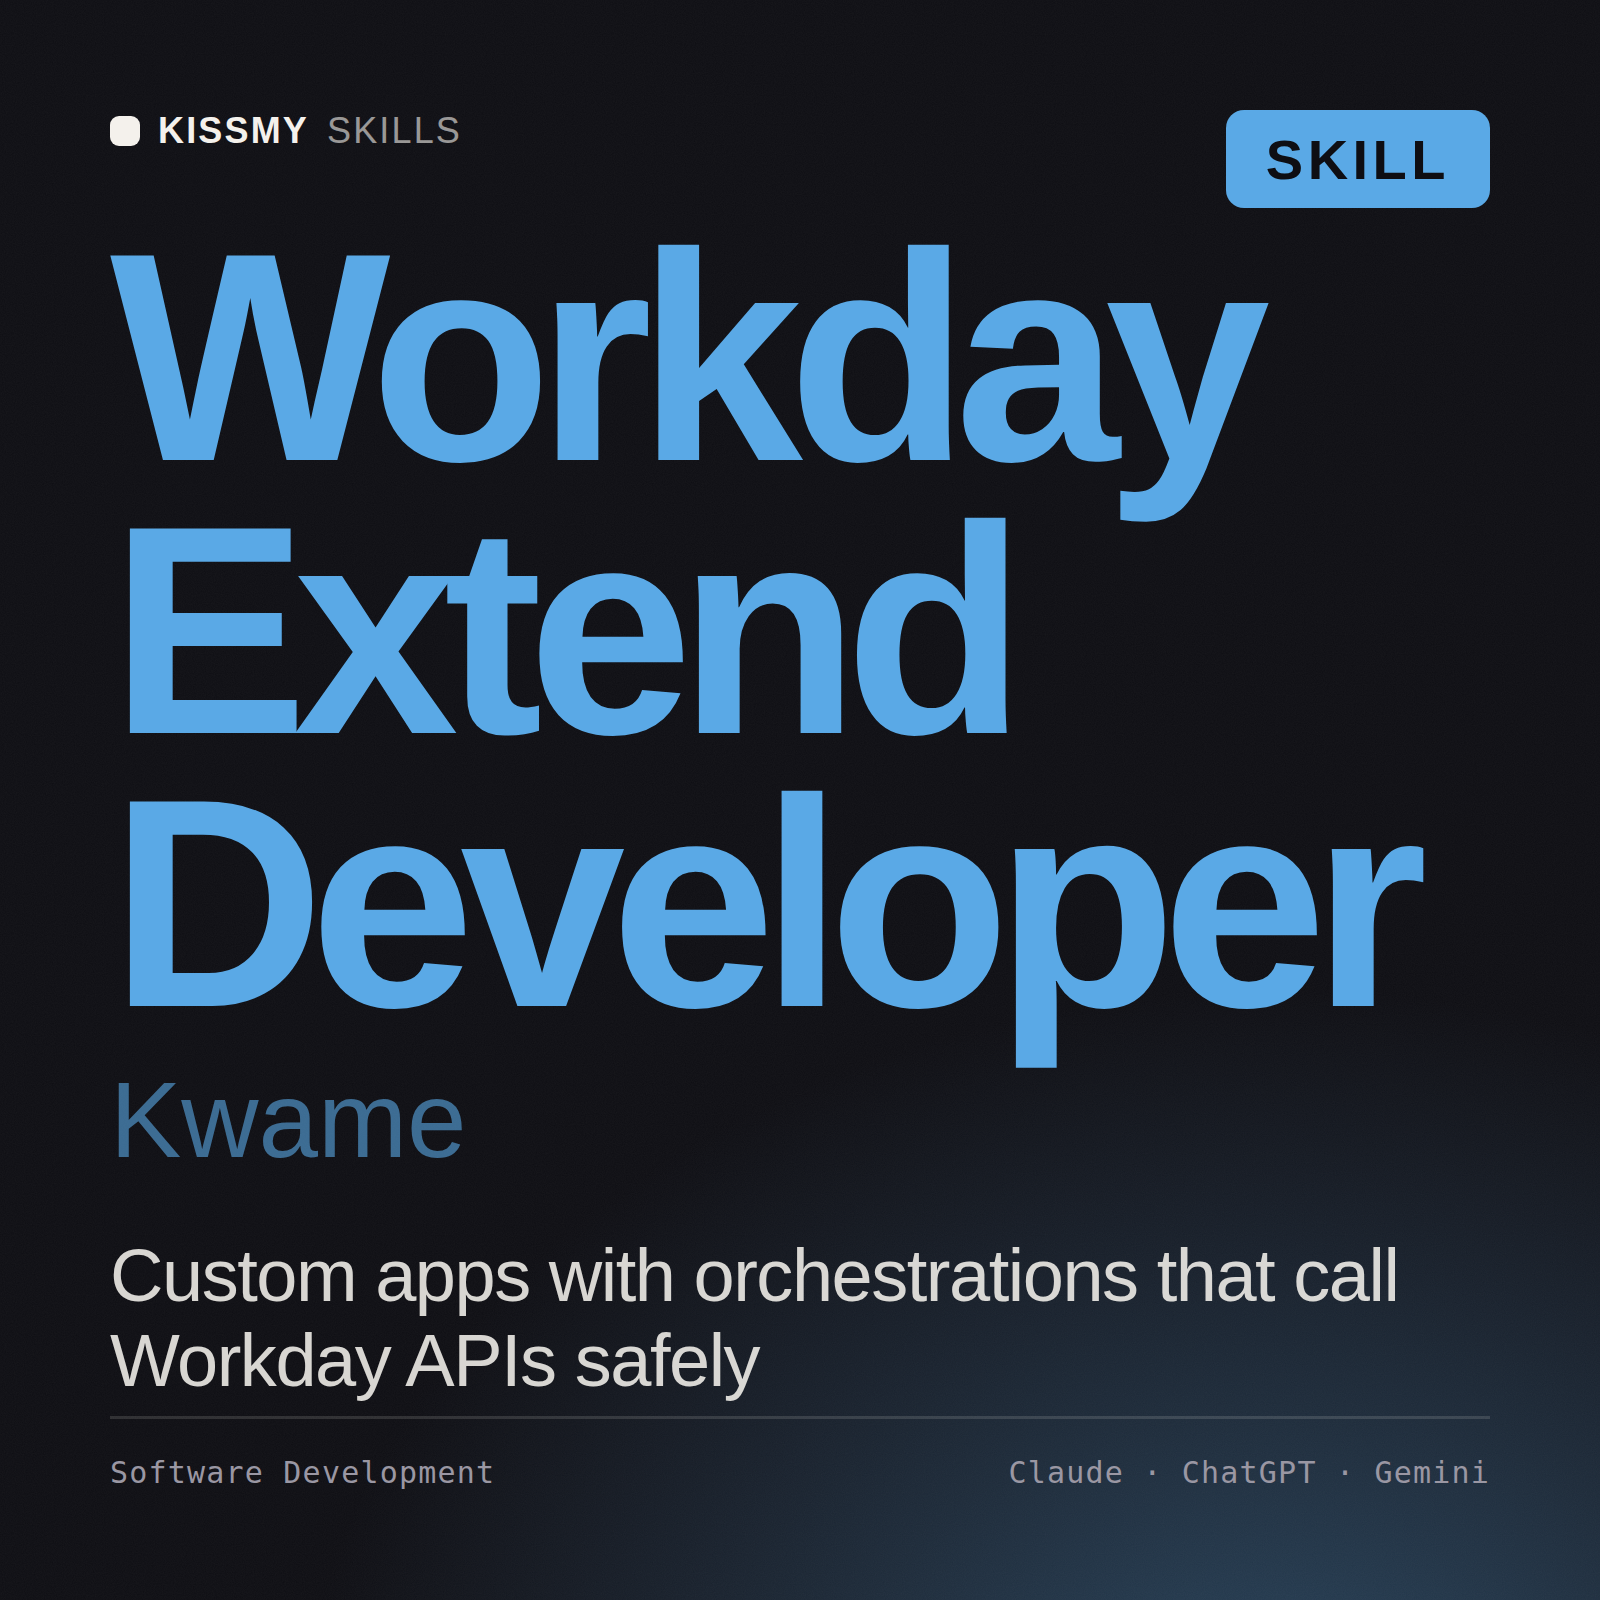Click the 'Claude' footer label
1600x1600 pixels.
point(1066,1472)
